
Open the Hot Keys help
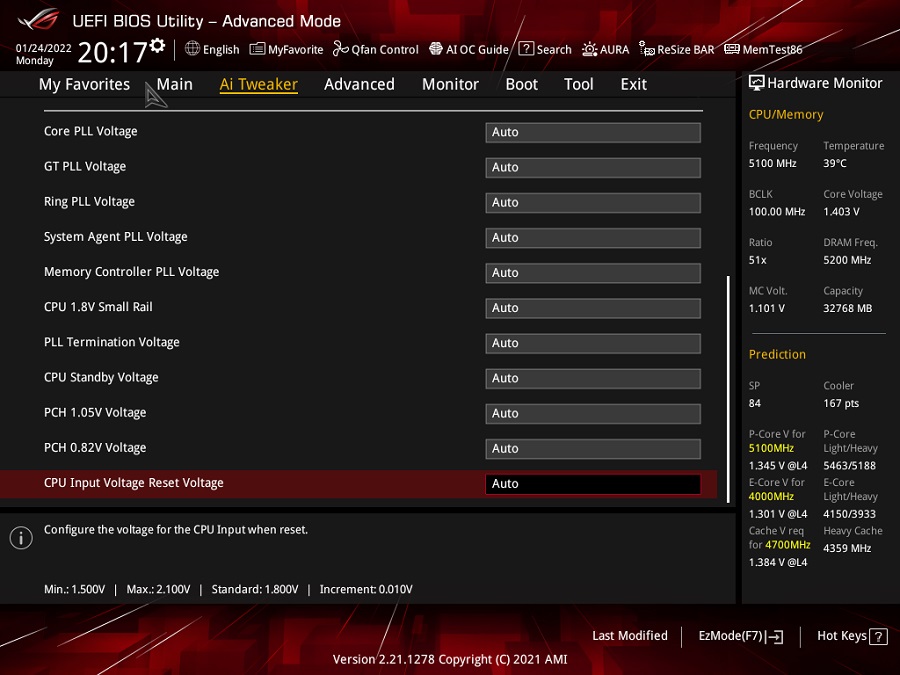click(852, 636)
